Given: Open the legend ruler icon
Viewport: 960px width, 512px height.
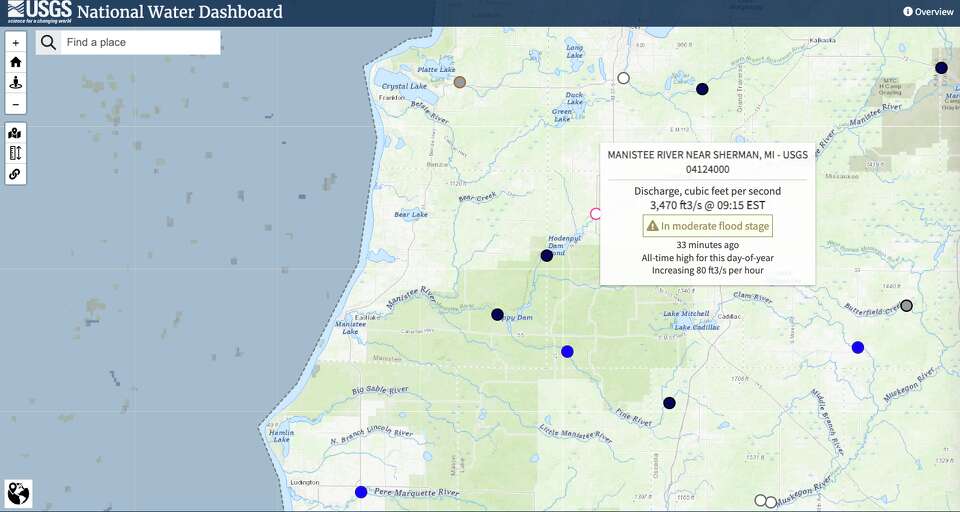Looking at the screenshot, I should 15,153.
